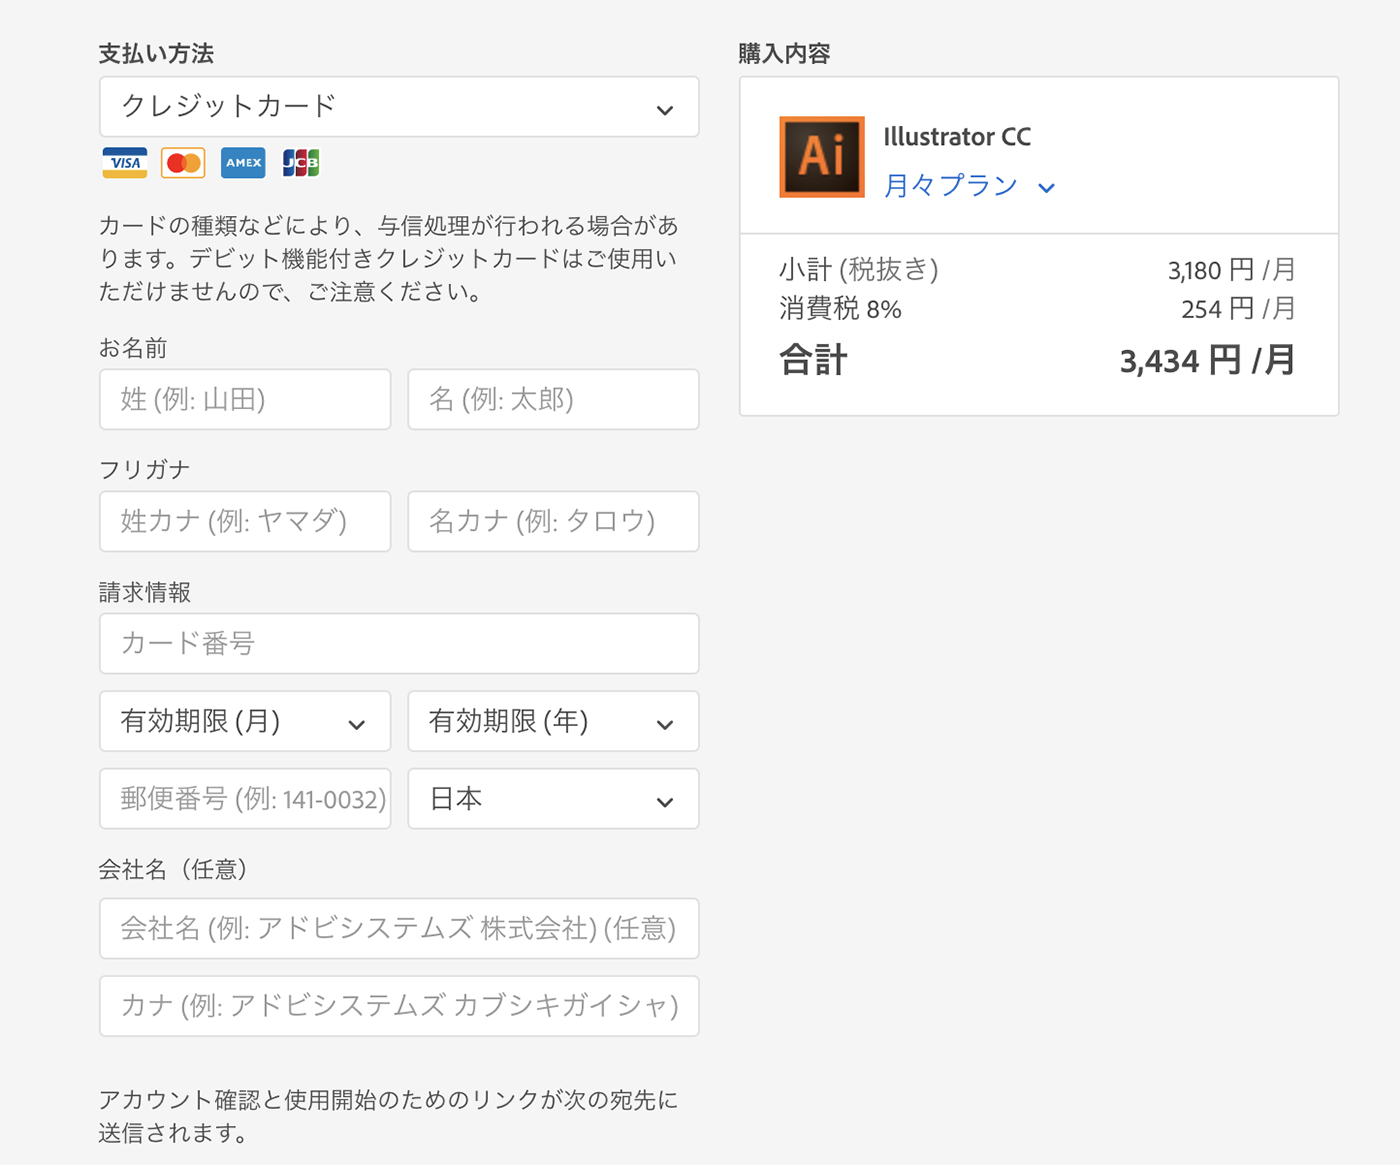Expand the 月々プラン plan selector
Viewport: 1400px width, 1165px height.
[970, 186]
